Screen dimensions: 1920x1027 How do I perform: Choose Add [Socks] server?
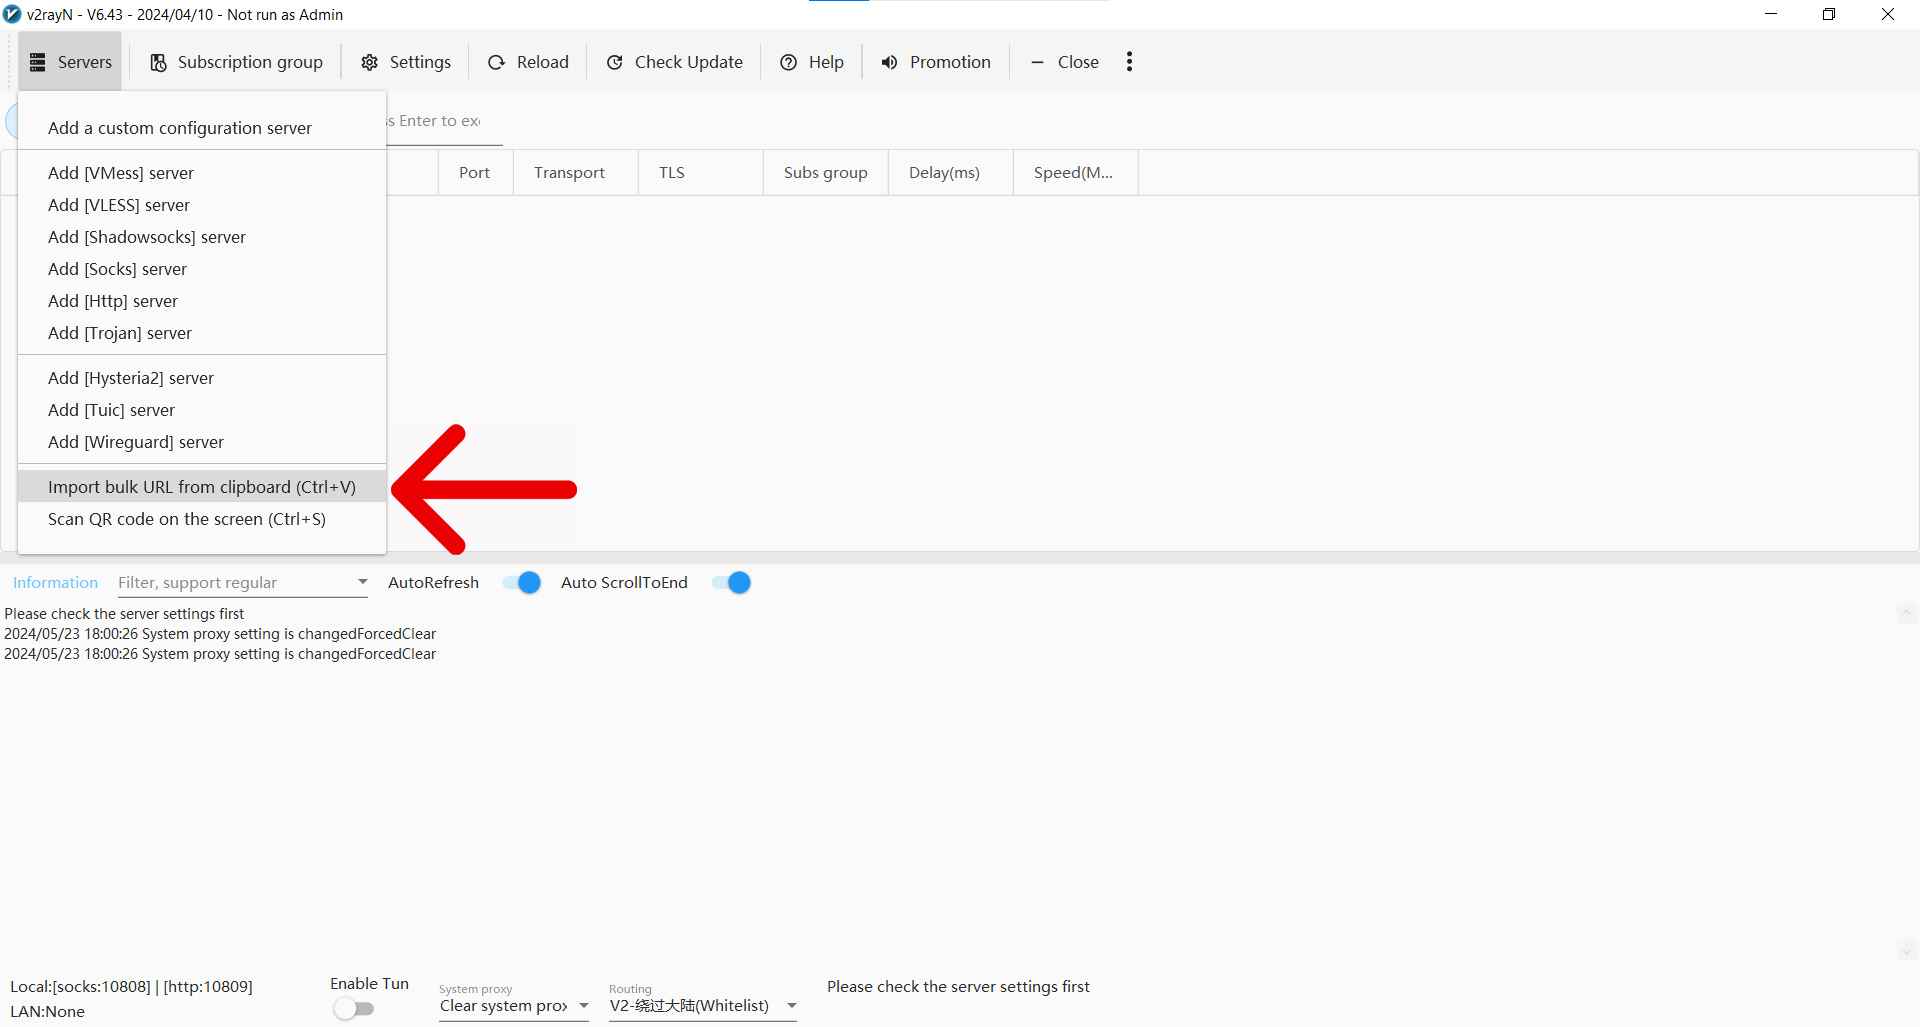(x=202, y=269)
